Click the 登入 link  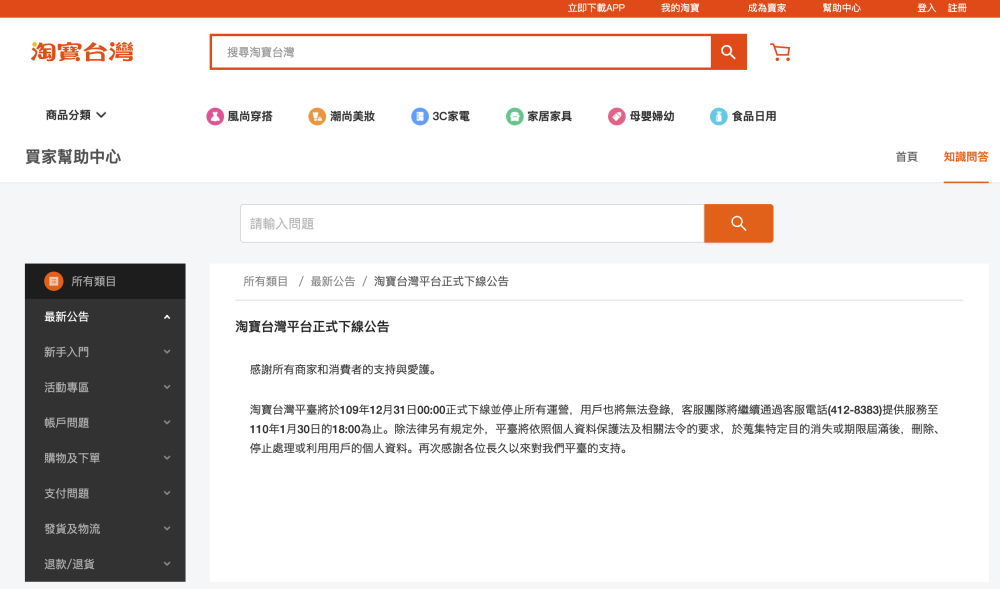click(x=927, y=8)
